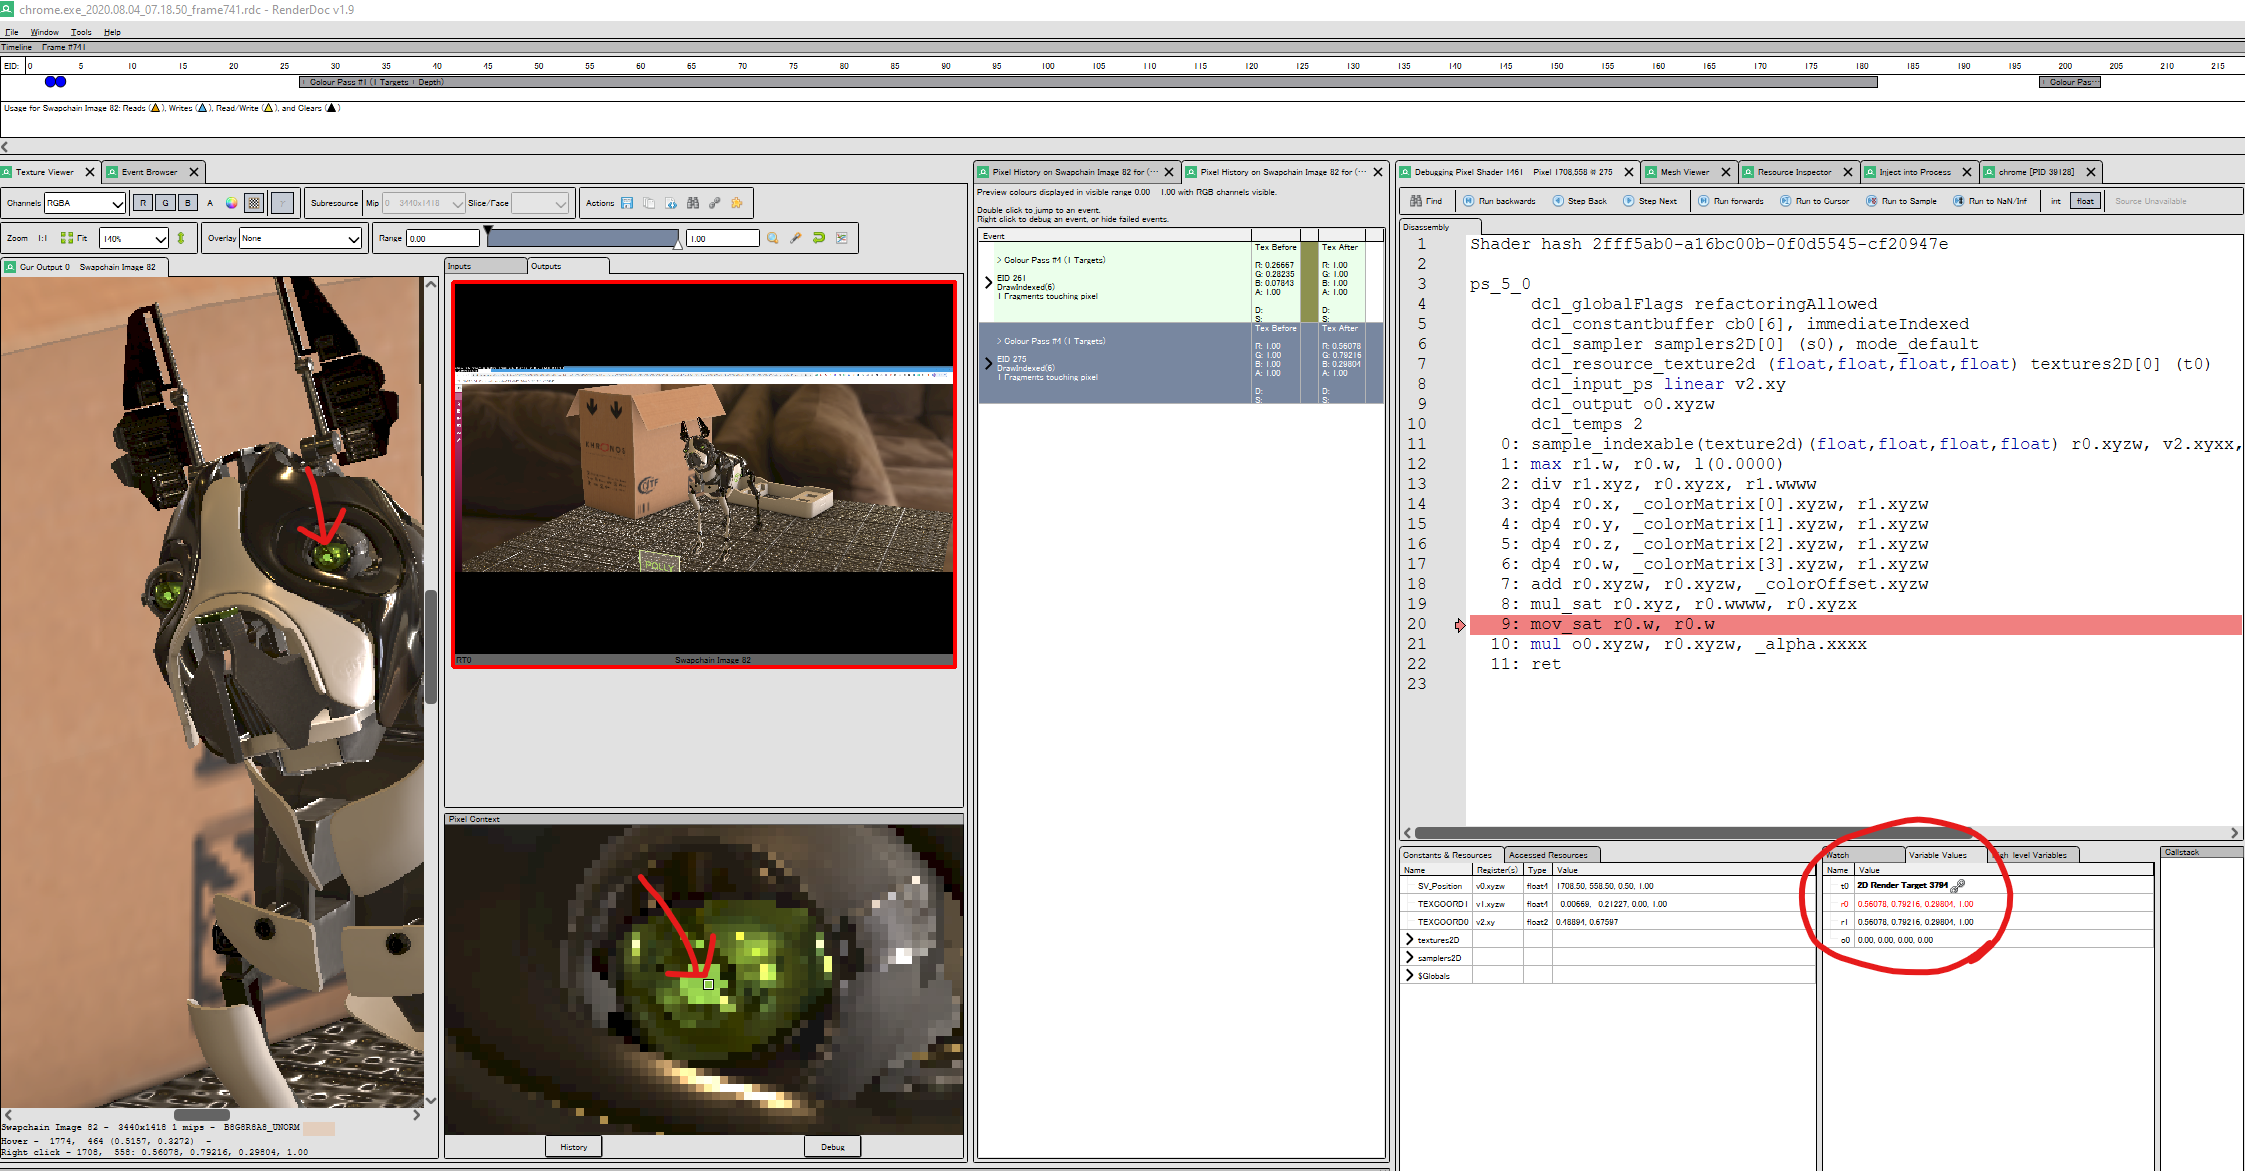Open the Window menu
Screen dimensions: 2245x1171
[44, 32]
